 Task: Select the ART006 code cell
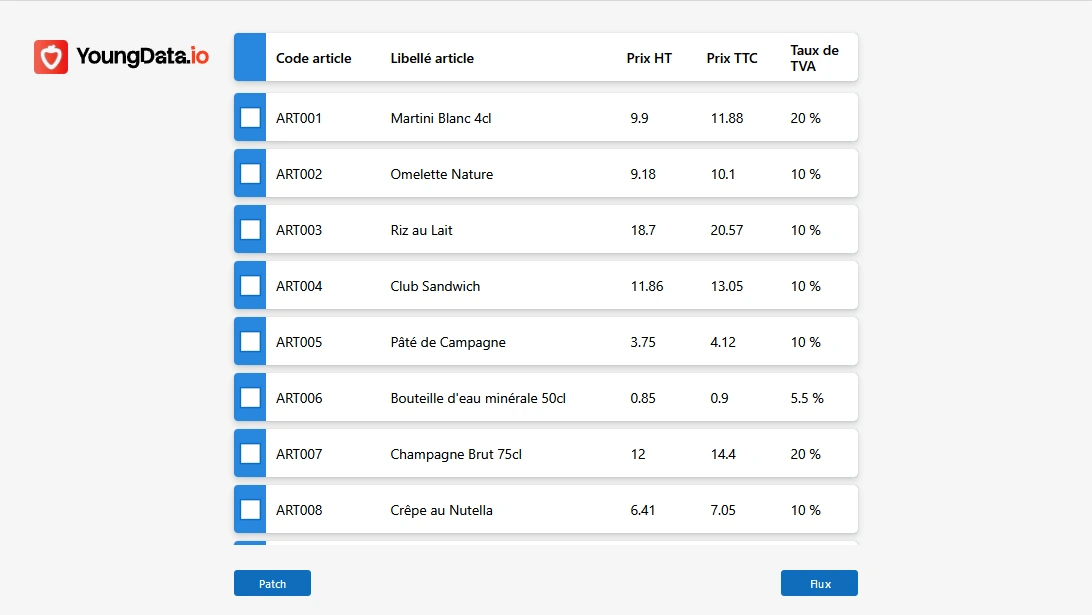(x=299, y=398)
